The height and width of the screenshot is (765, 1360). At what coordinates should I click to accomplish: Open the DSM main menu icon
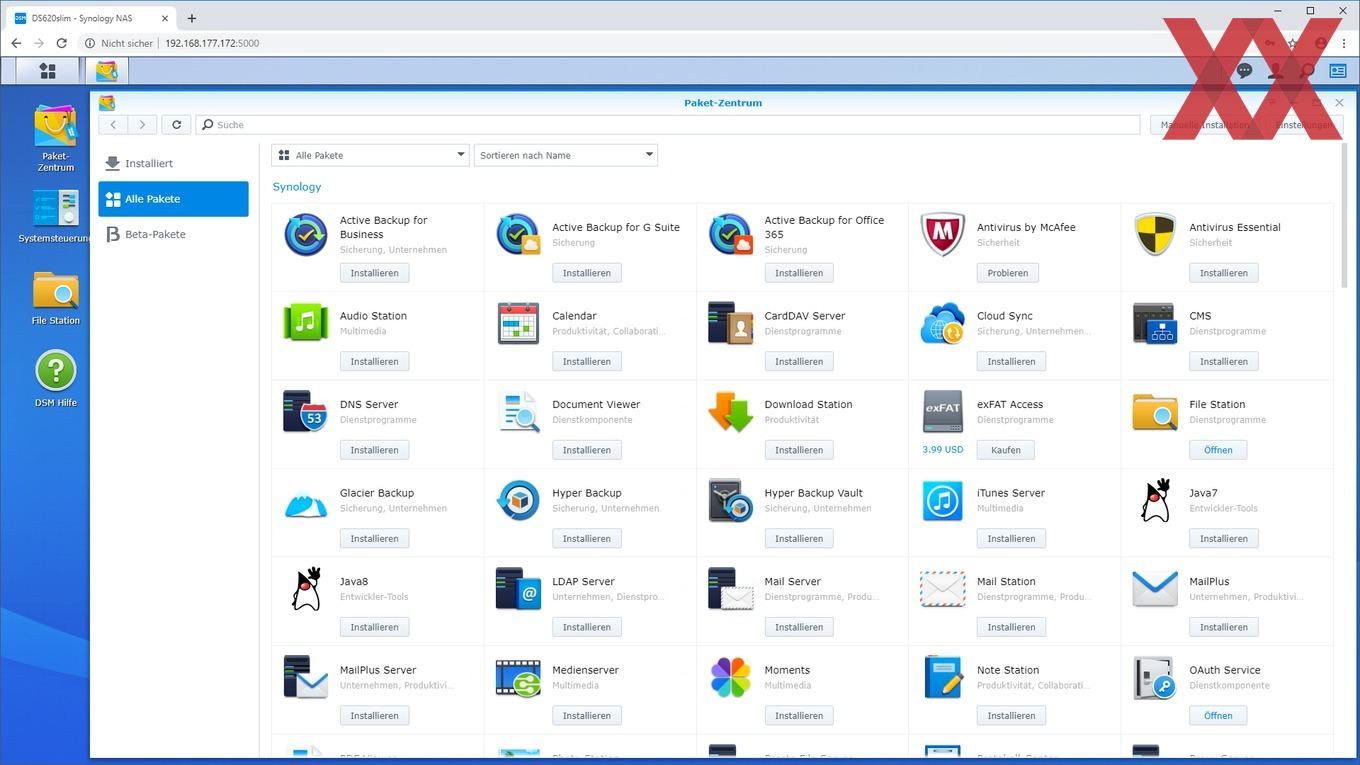pos(47,70)
